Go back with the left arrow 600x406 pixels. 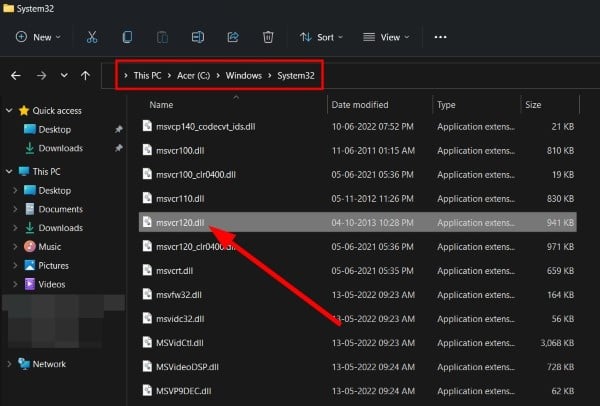16,76
